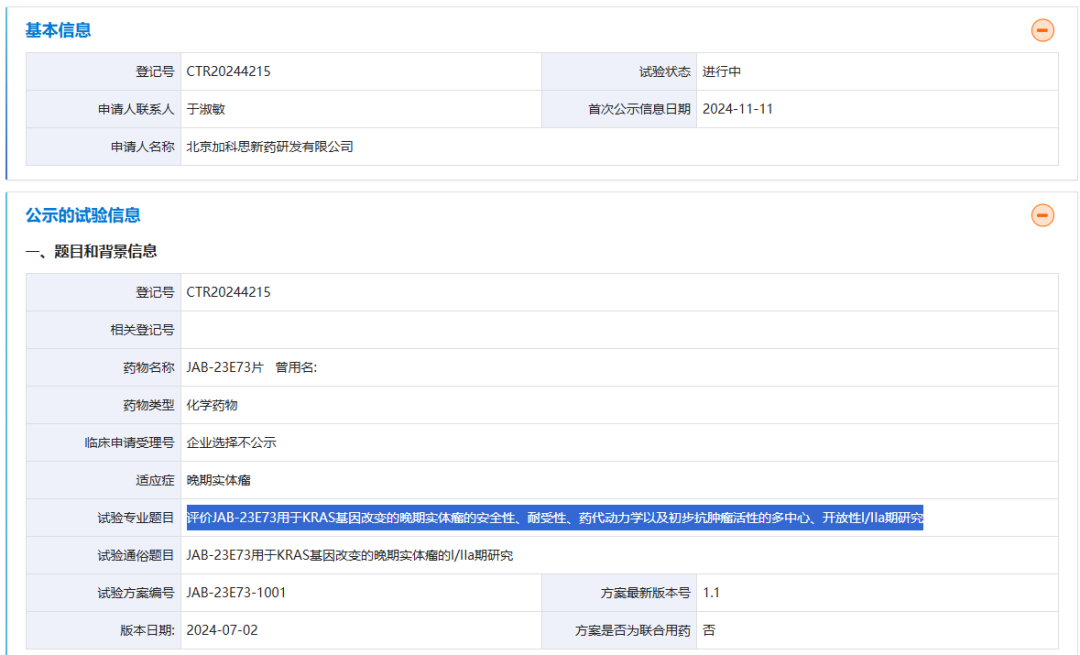Click registration number CTR20244215 in 基本信息 table
1080x655 pixels.
(228, 72)
